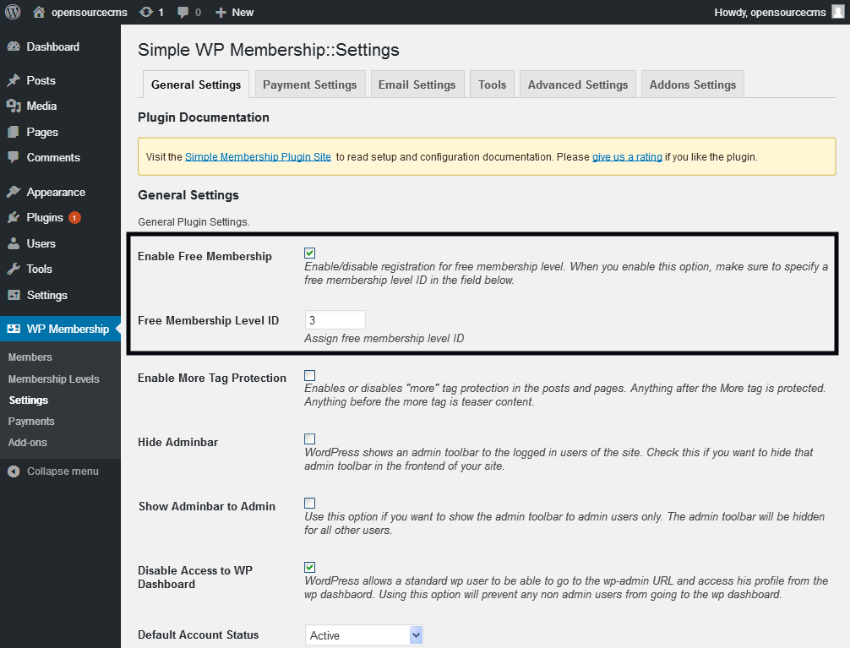Click the WordPress logo icon
The image size is (850, 648).
pyautogui.click(x=12, y=12)
